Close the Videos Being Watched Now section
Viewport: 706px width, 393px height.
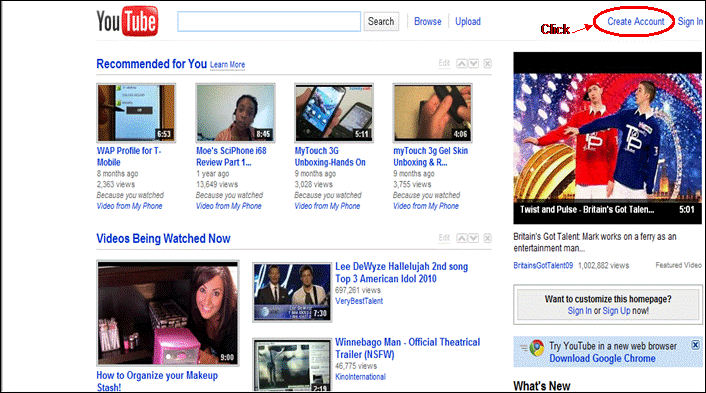click(488, 238)
